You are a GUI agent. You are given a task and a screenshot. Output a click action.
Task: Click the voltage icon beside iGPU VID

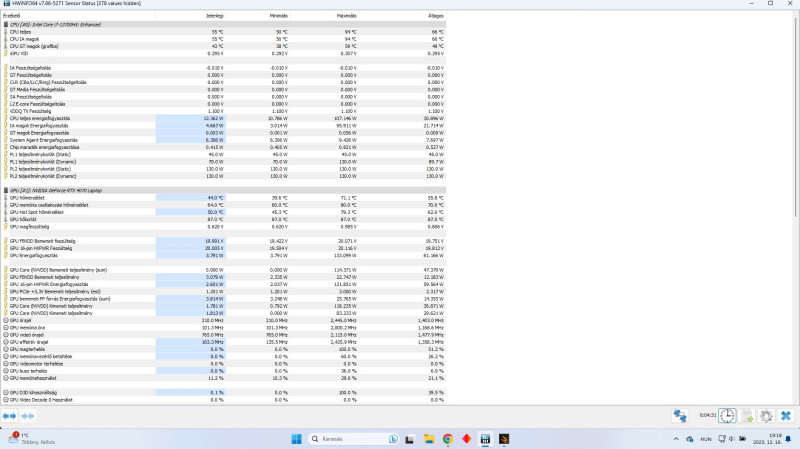tap(6, 53)
